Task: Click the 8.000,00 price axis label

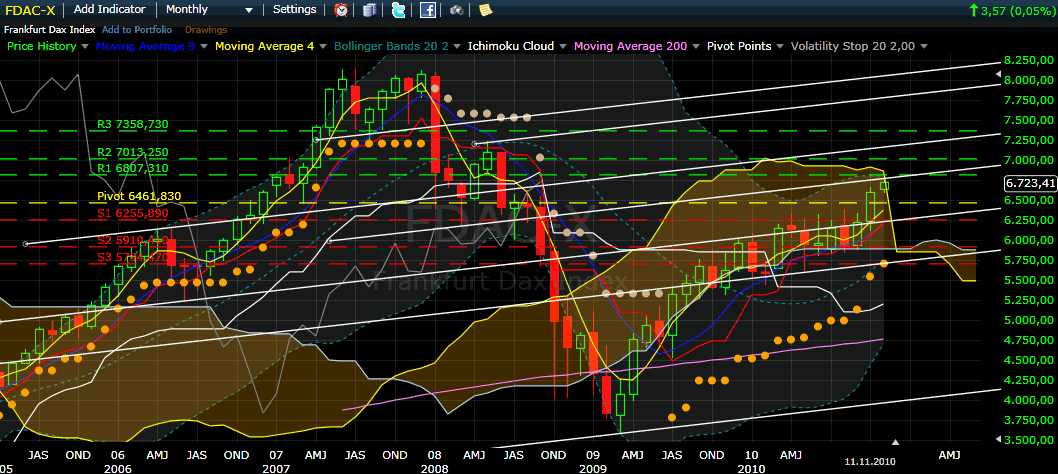Action: [1030, 80]
